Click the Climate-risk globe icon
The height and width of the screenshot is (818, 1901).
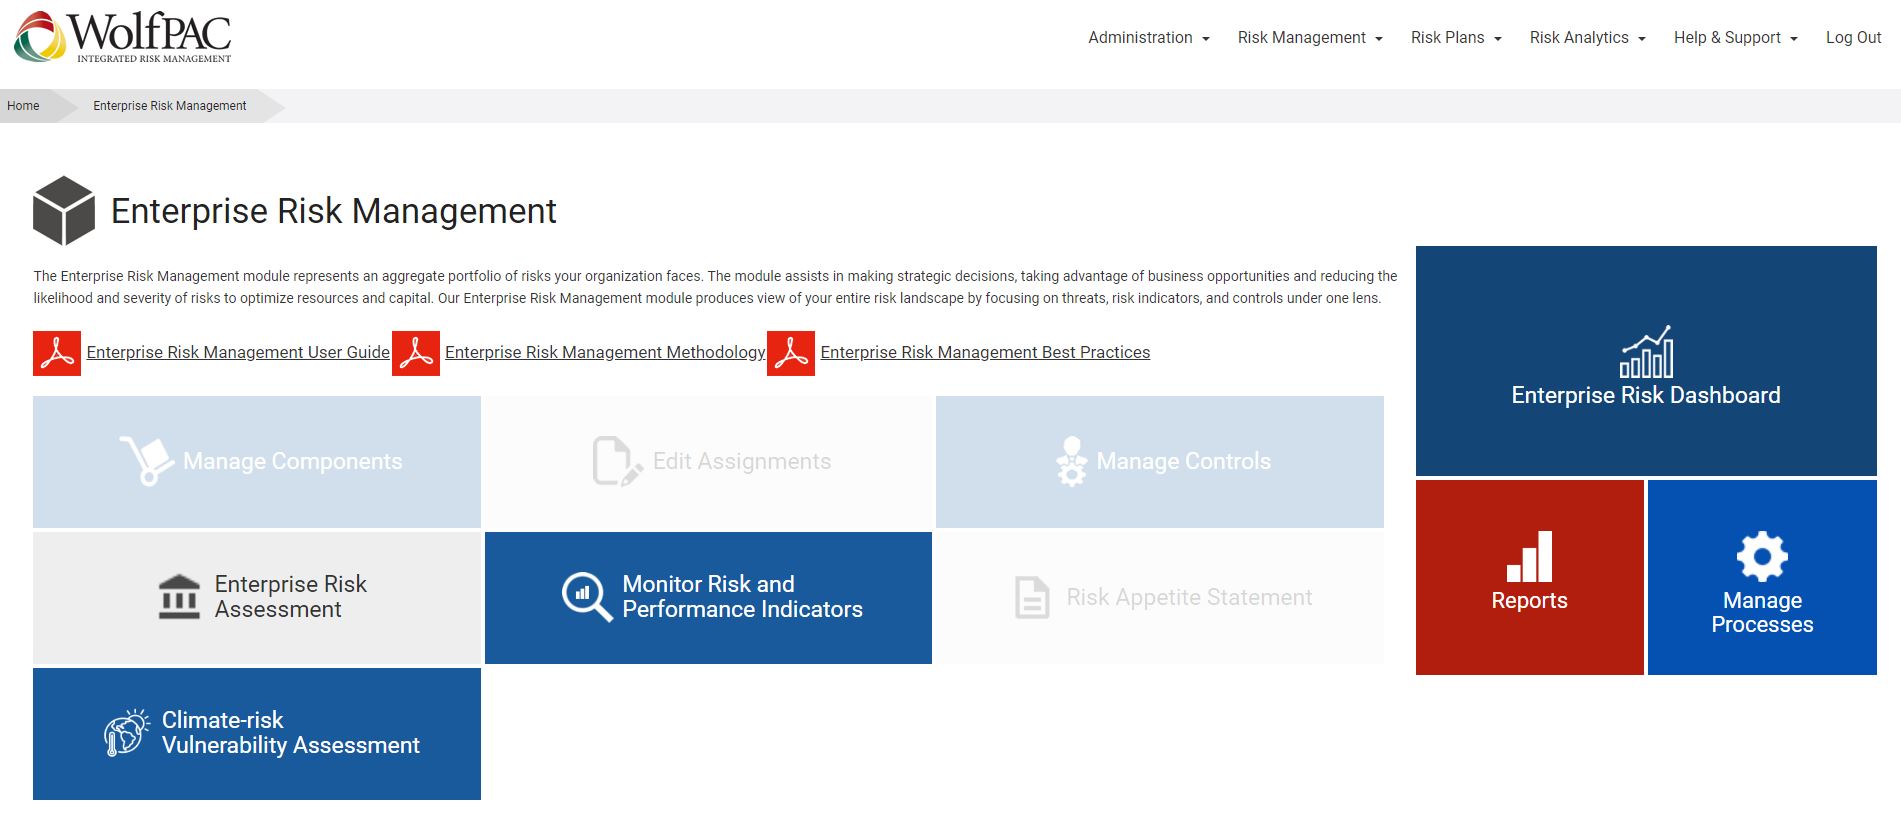[x=126, y=732]
